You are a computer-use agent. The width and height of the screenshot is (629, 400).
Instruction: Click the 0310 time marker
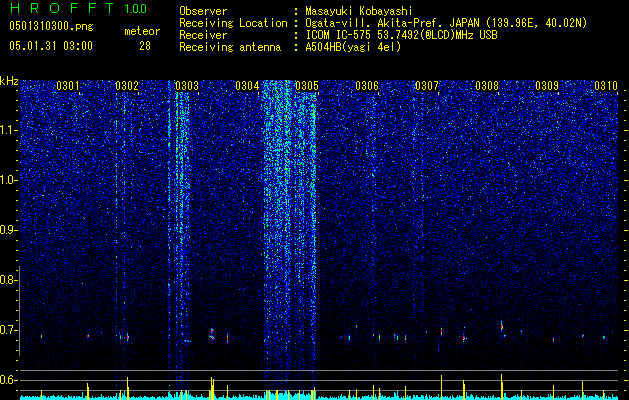click(x=606, y=85)
